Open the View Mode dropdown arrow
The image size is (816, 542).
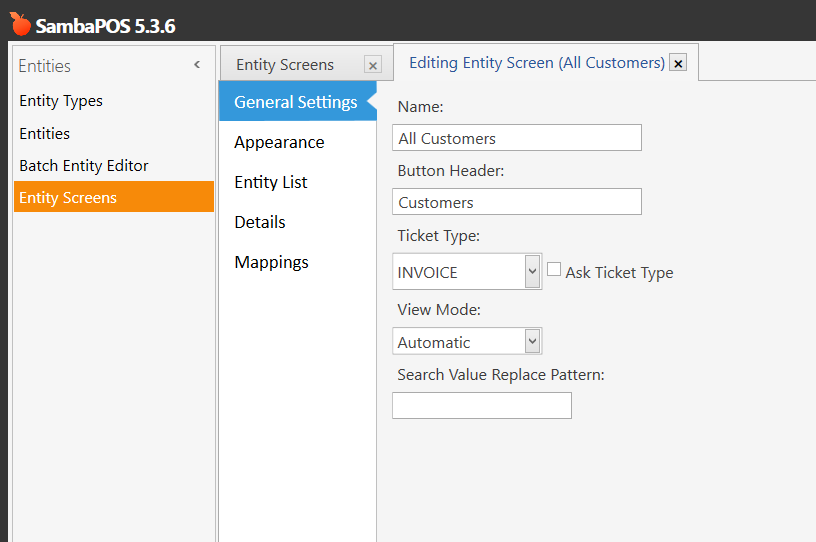pyautogui.click(x=532, y=342)
